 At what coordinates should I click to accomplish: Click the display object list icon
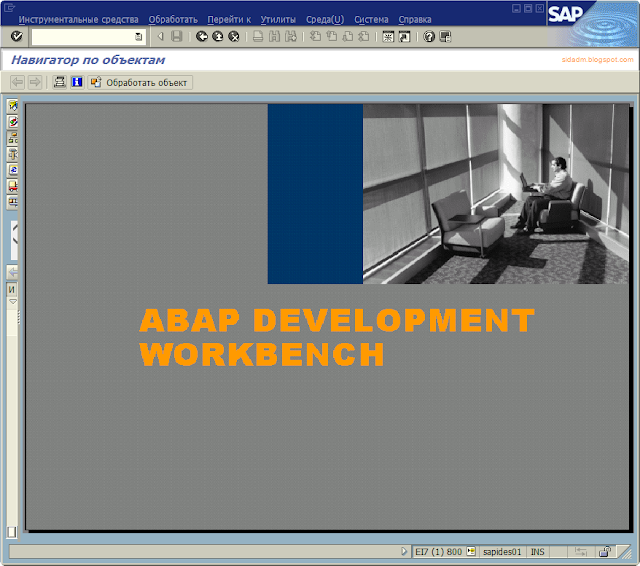point(60,82)
